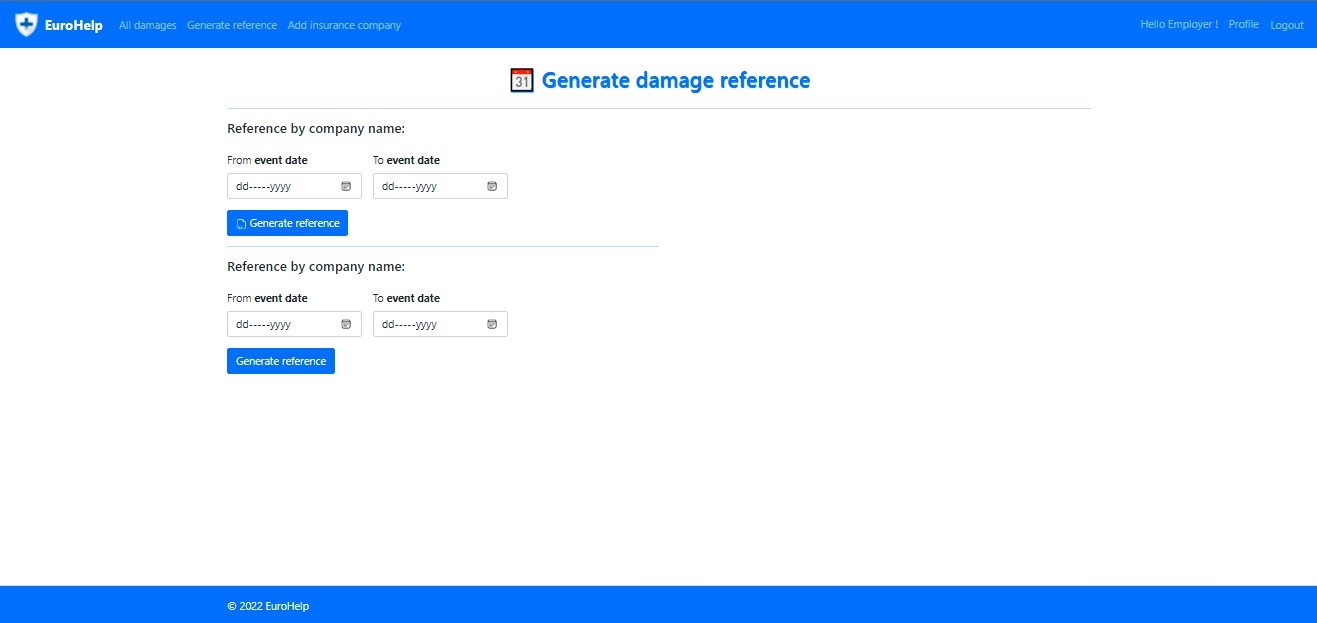Open the All damages page
The width and height of the screenshot is (1317, 623).
point(148,25)
